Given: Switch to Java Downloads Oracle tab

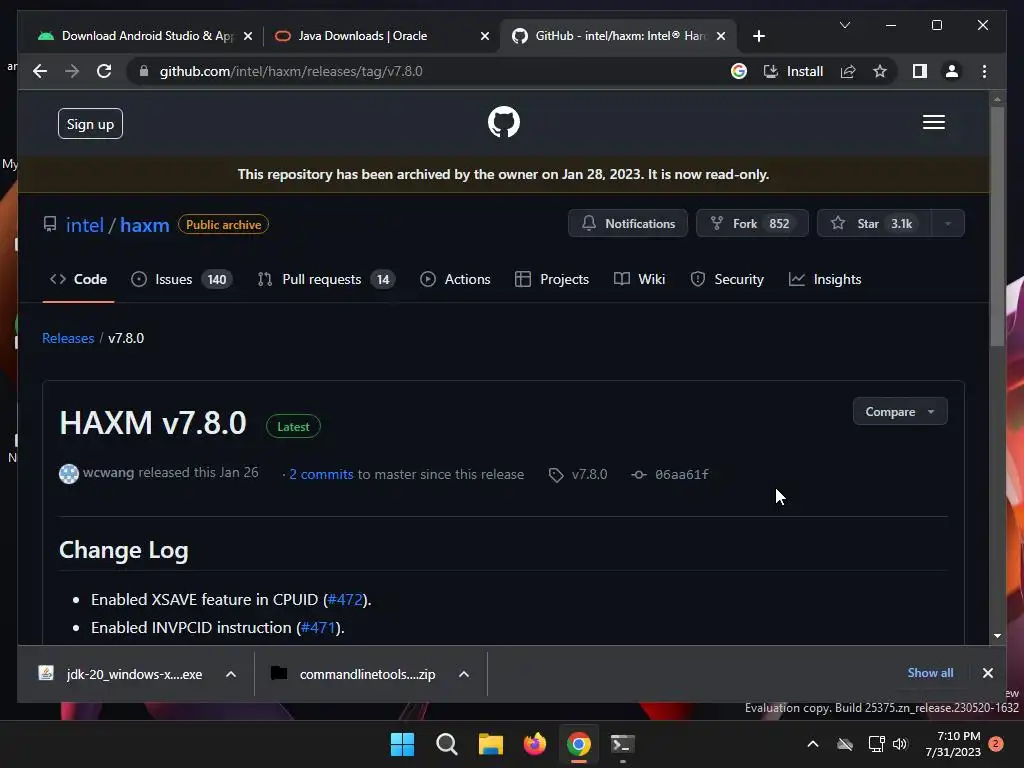Looking at the screenshot, I should pyautogui.click(x=362, y=36).
